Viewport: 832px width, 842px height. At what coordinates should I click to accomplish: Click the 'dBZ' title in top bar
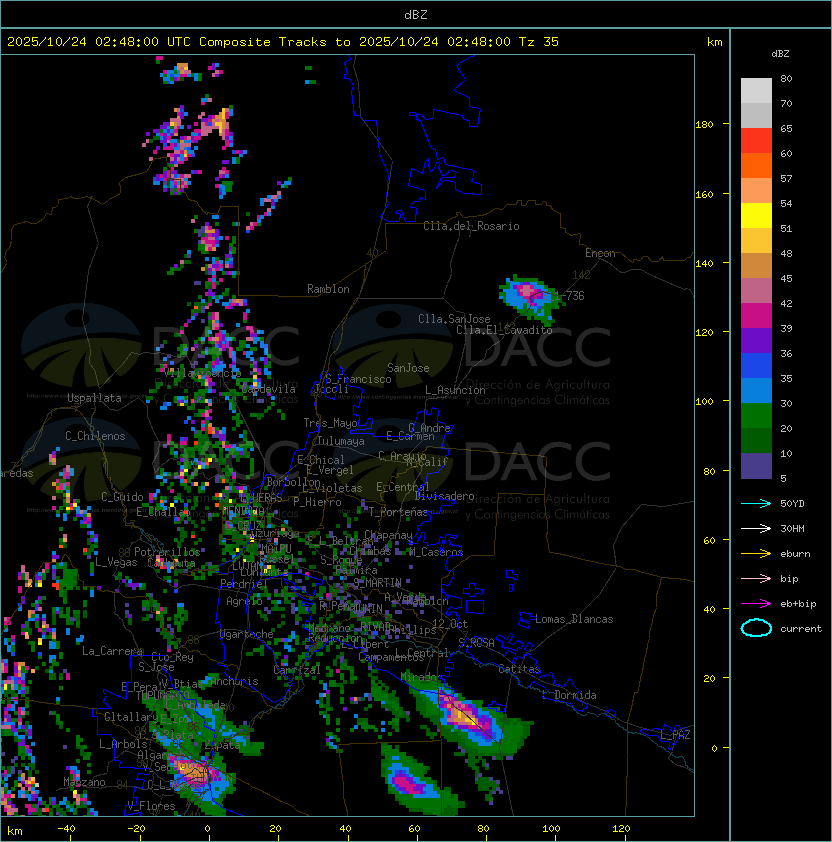[x=416, y=14]
